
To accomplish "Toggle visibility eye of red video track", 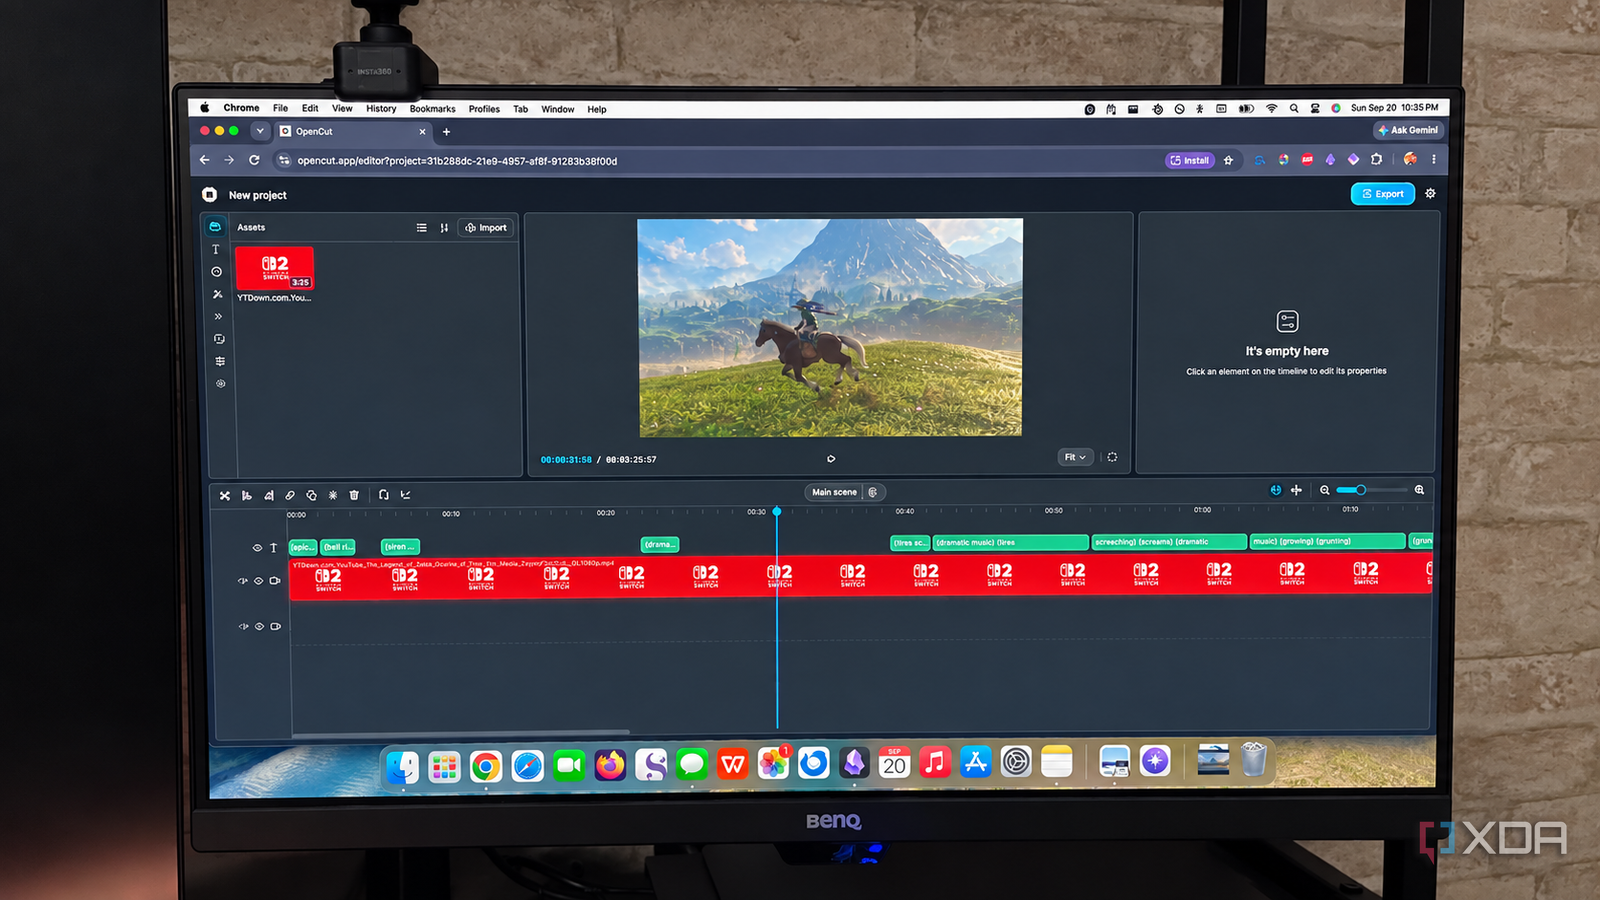I will tap(259, 581).
